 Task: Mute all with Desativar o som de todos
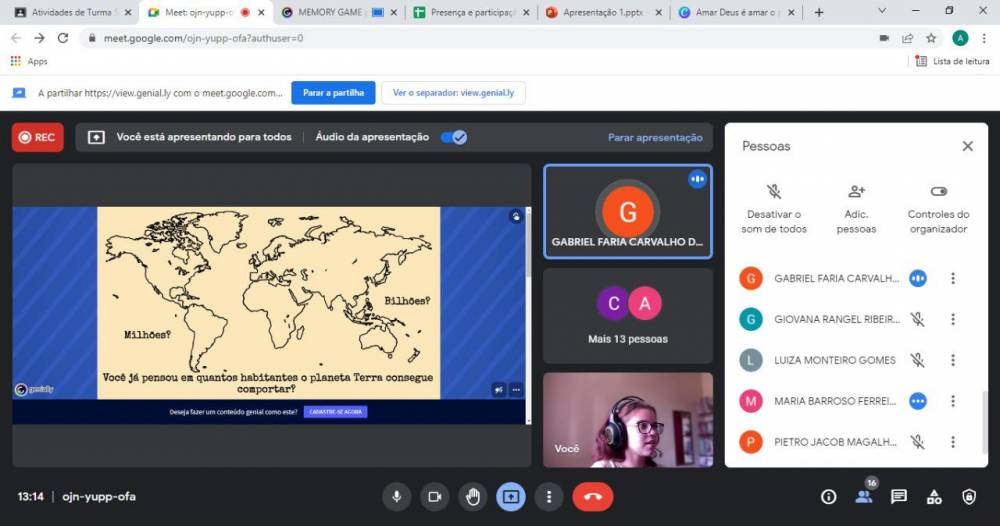pyautogui.click(x=774, y=191)
